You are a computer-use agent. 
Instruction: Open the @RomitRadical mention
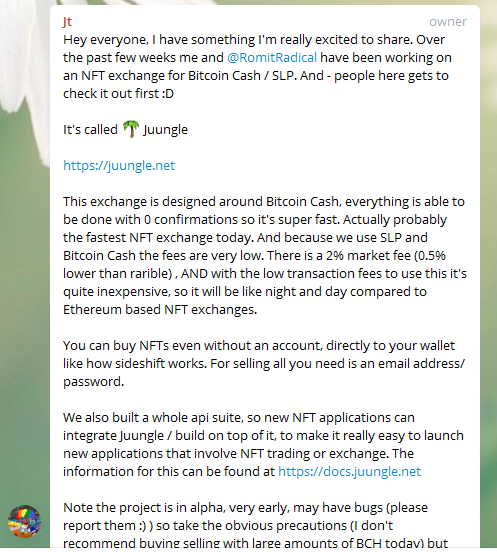(x=272, y=57)
